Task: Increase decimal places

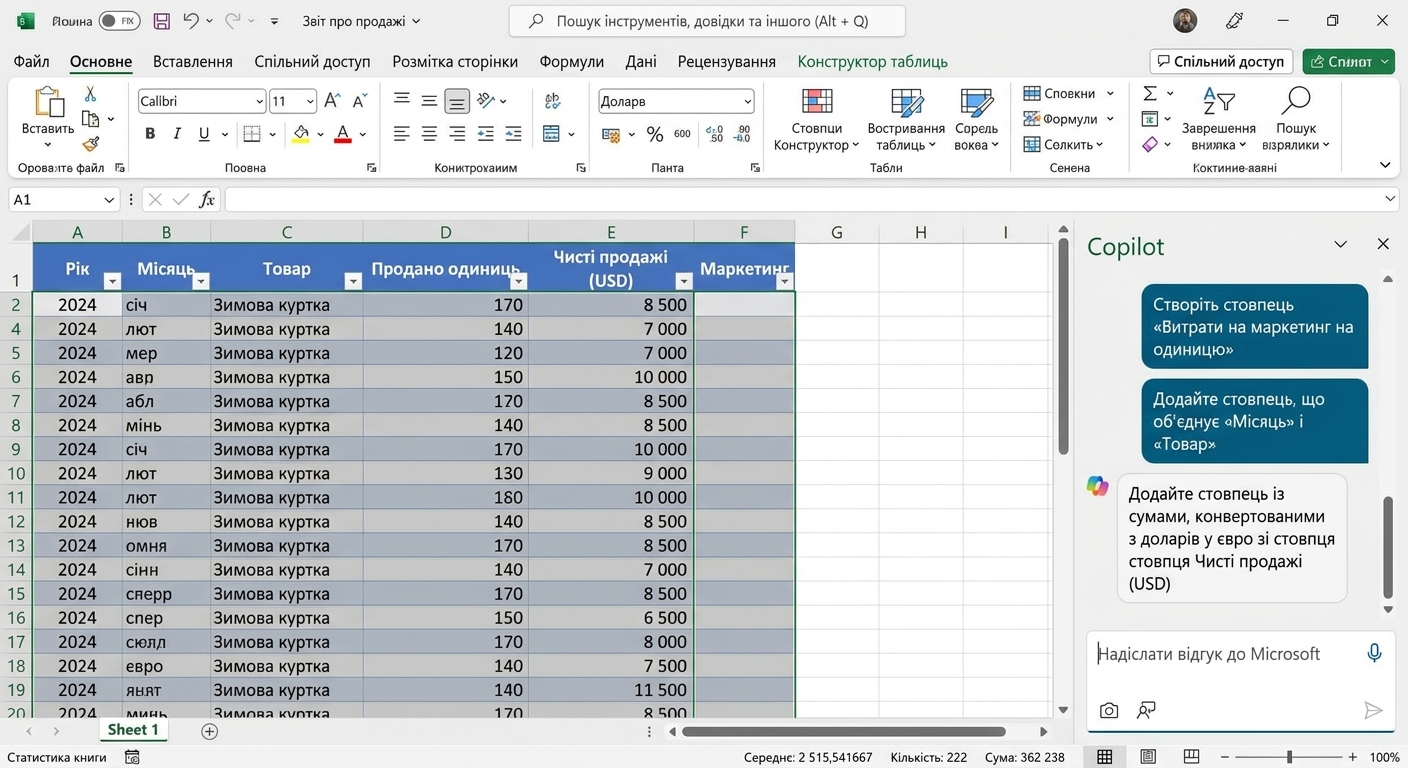Action: click(714, 134)
